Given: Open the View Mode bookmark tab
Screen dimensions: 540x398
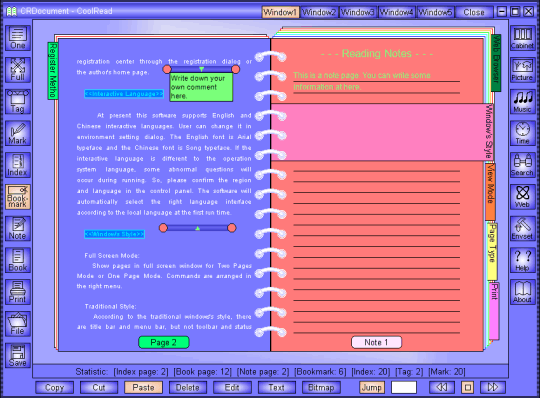Looking at the screenshot, I should tap(490, 192).
